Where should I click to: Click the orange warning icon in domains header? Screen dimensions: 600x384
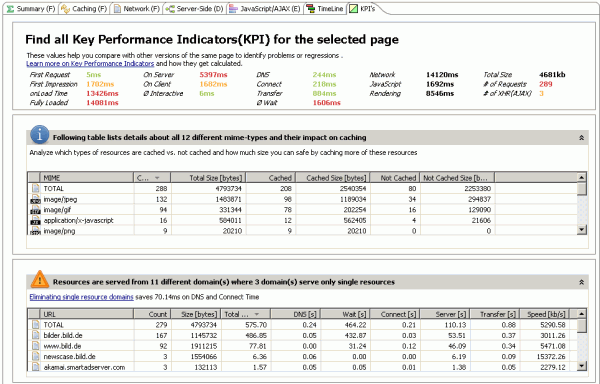pyautogui.click(x=39, y=279)
